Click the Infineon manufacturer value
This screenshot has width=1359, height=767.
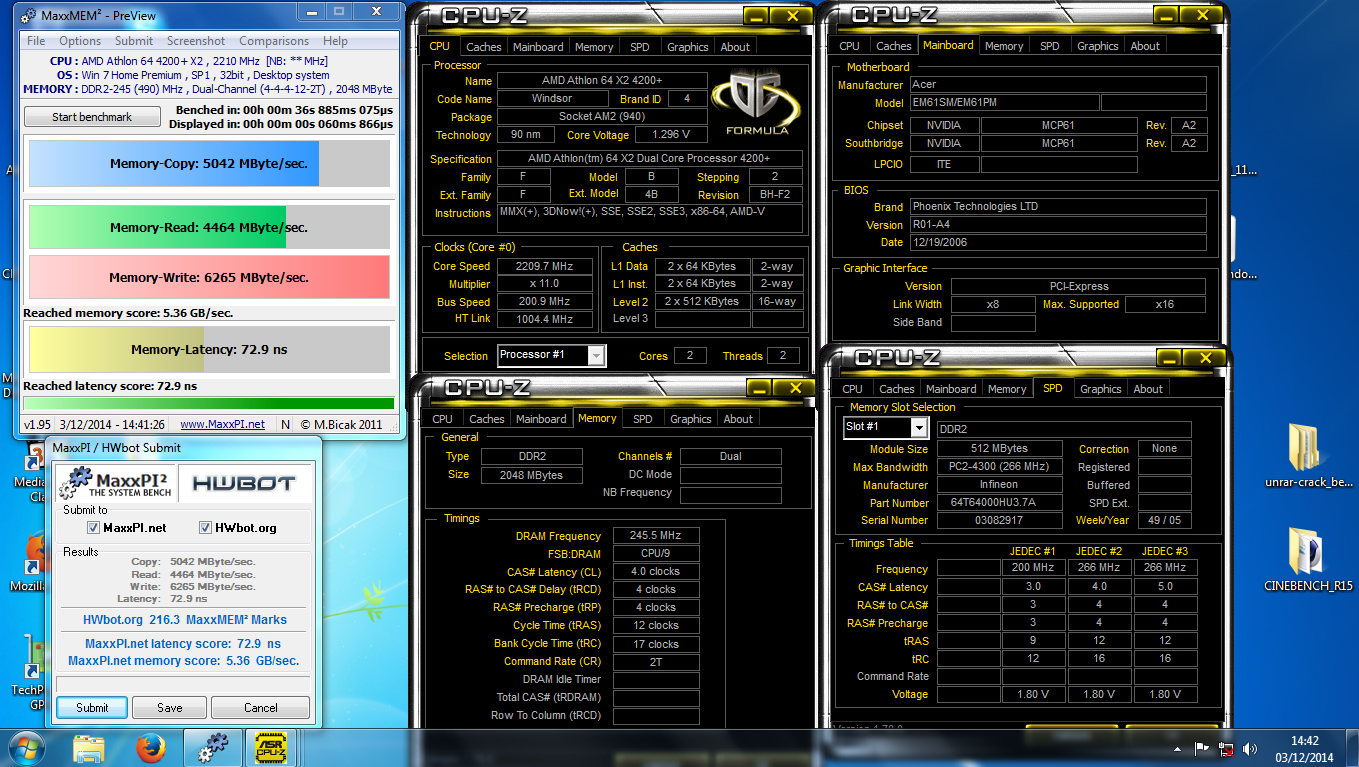tap(999, 485)
